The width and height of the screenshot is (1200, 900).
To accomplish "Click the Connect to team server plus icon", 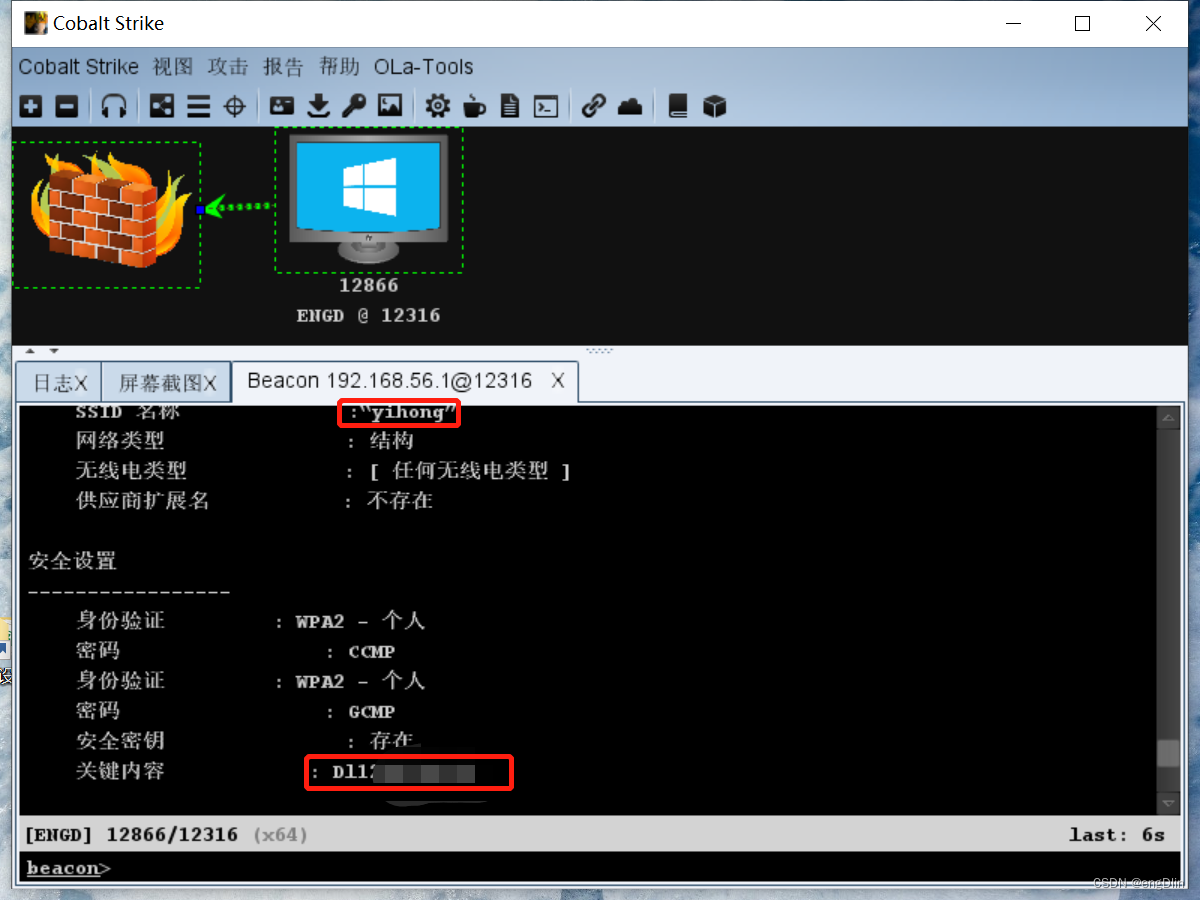I will pyautogui.click(x=31, y=105).
